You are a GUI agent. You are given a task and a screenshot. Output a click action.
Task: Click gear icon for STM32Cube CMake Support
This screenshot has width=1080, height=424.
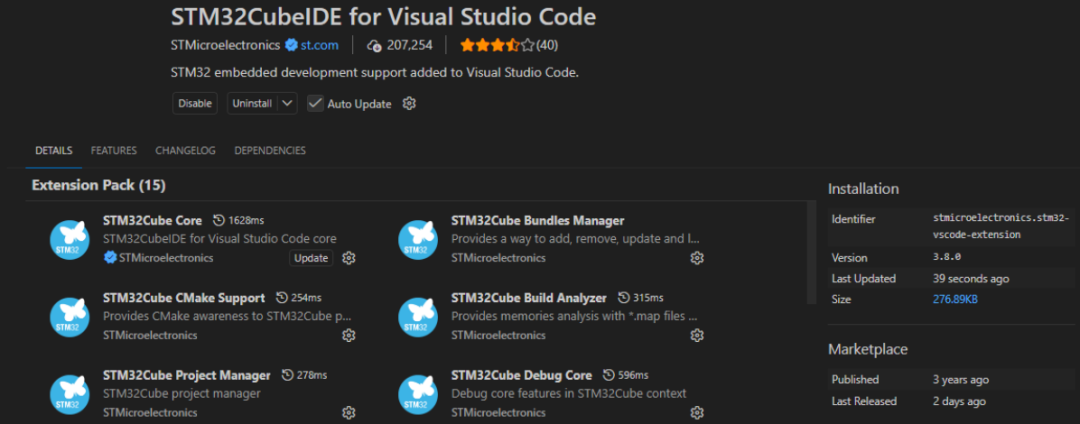[349, 335]
